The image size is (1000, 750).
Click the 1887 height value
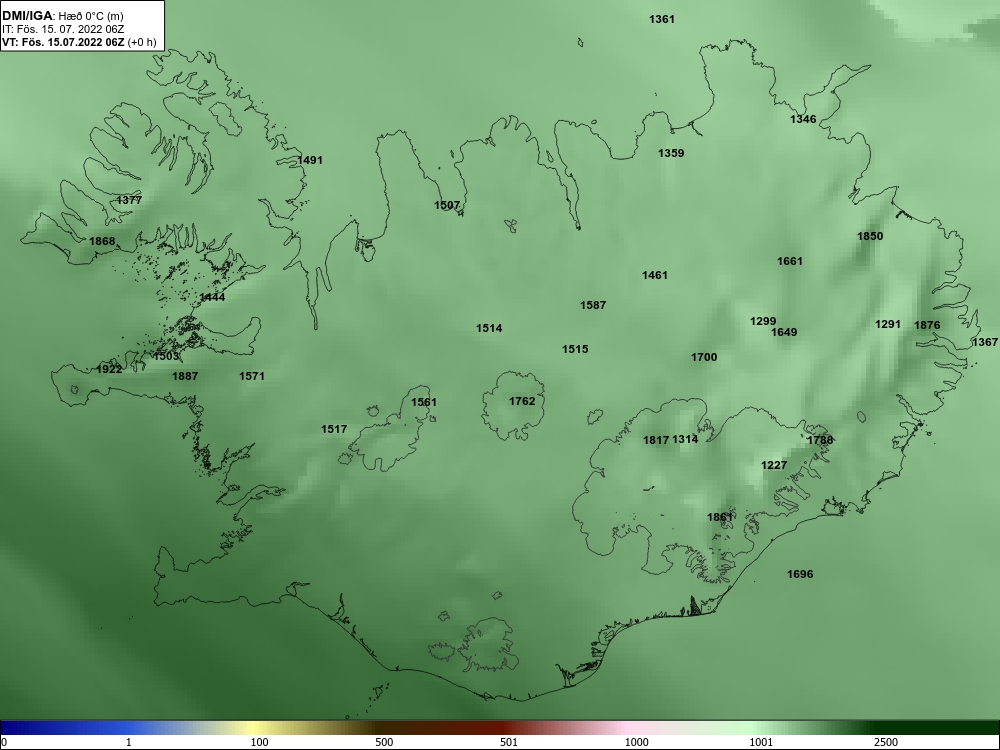[185, 376]
